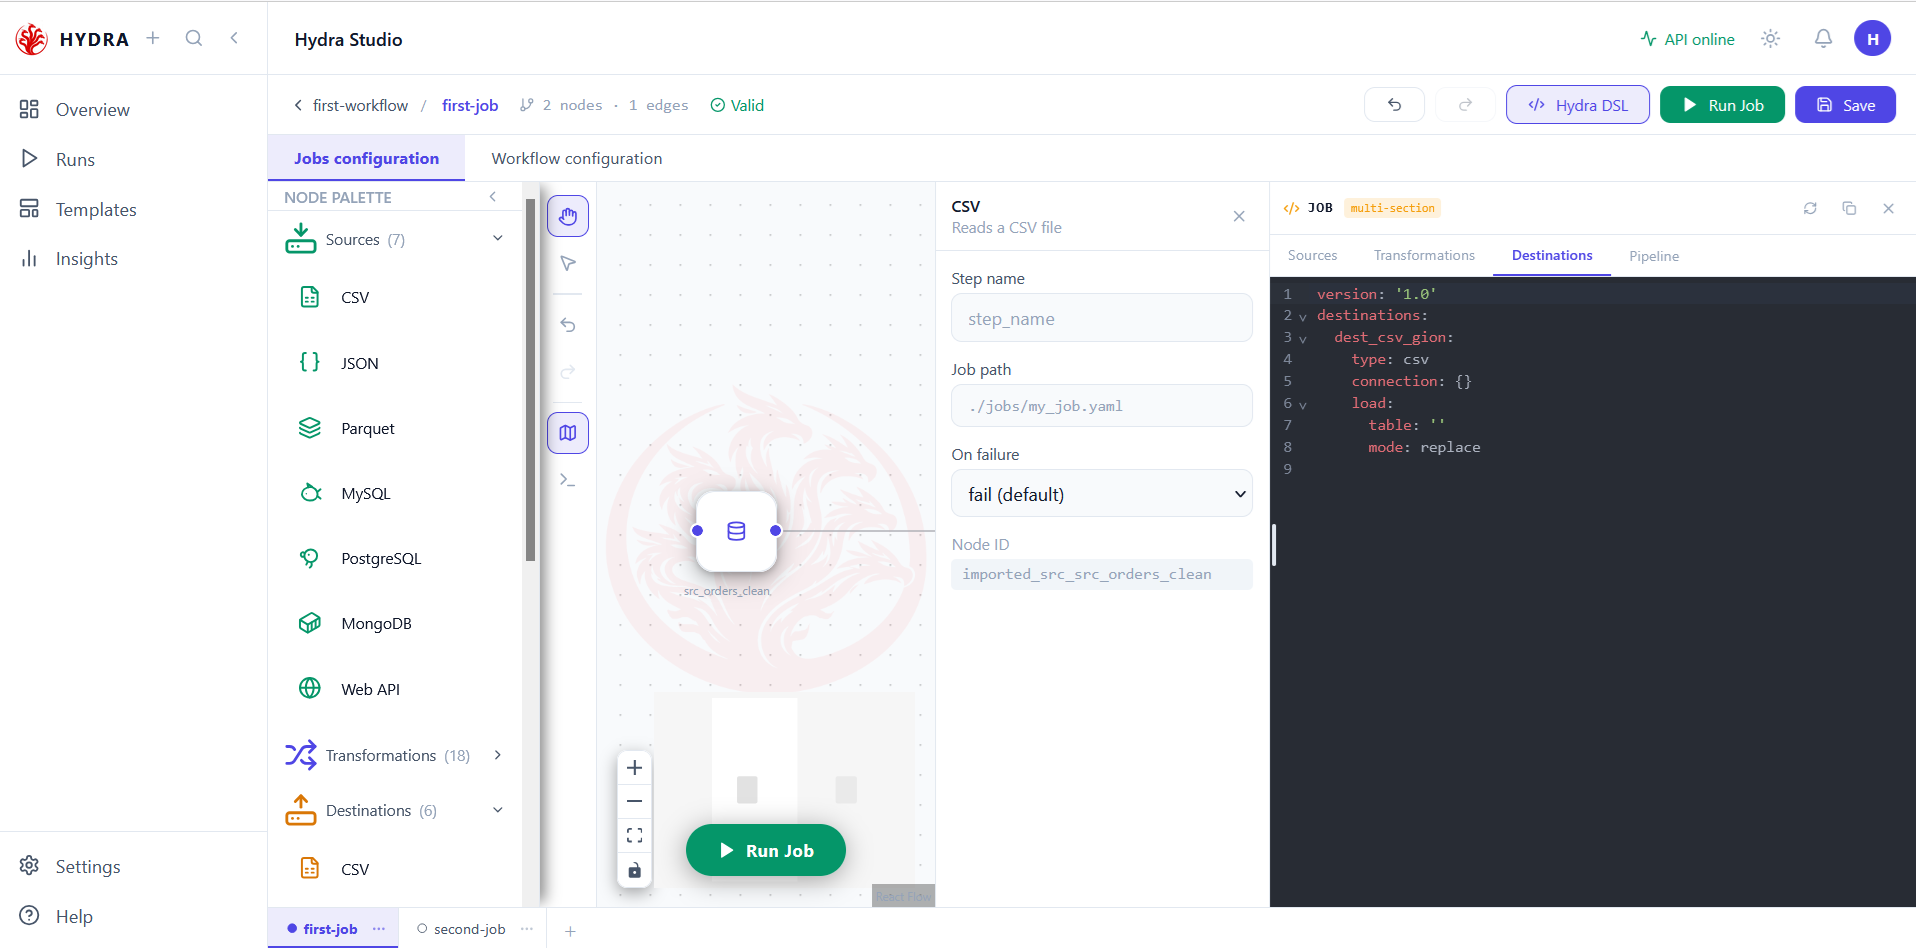Go back using the first-workflow breadcrumb
Screen dimensions: 1916x948
tap(351, 105)
